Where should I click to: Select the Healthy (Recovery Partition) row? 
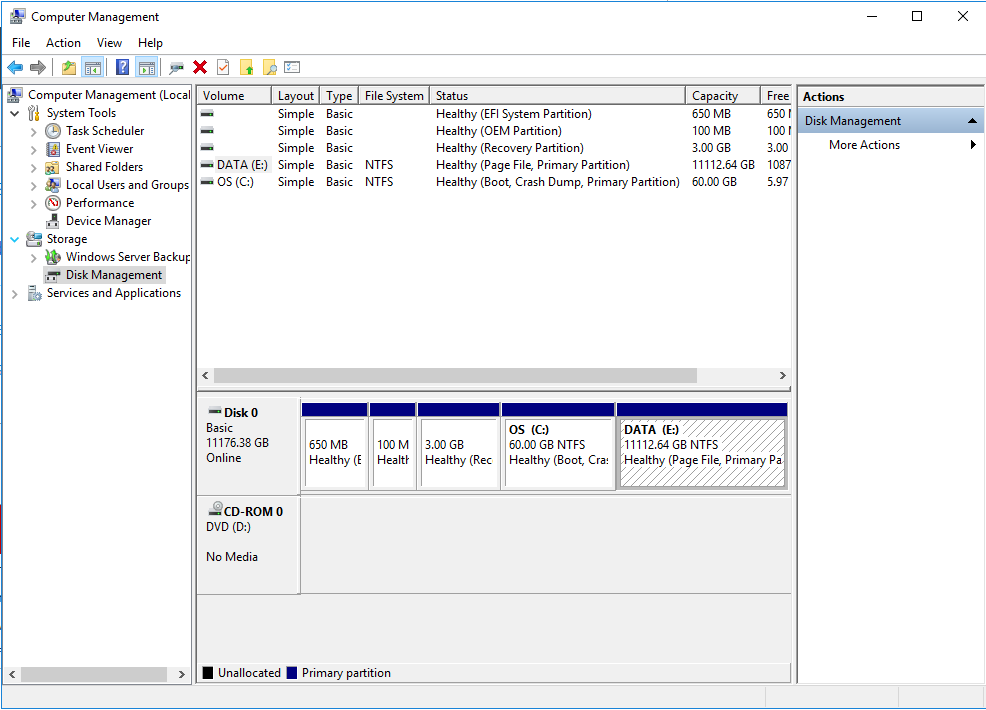[x=494, y=148]
